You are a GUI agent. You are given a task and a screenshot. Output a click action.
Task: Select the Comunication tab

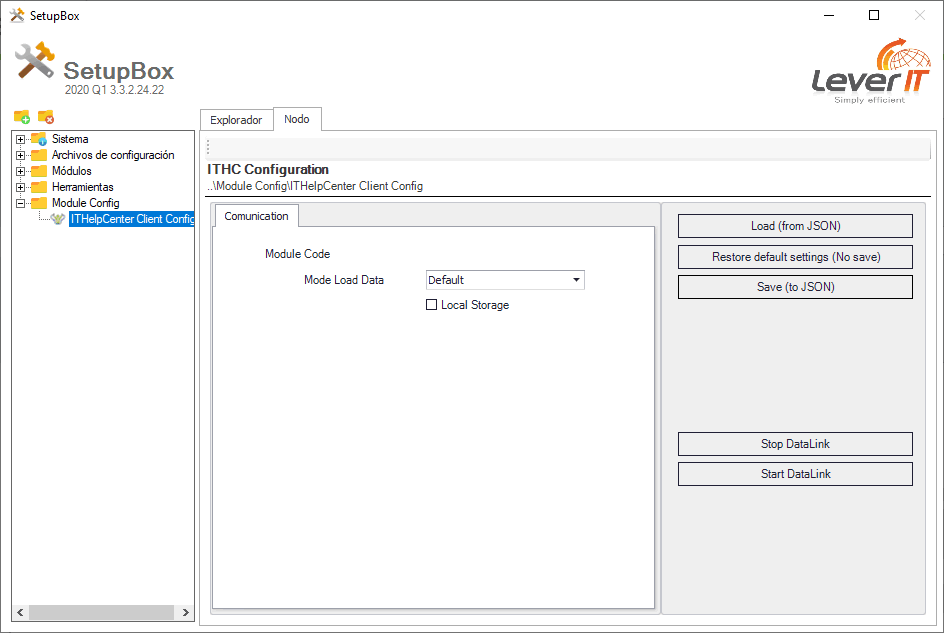tap(256, 216)
